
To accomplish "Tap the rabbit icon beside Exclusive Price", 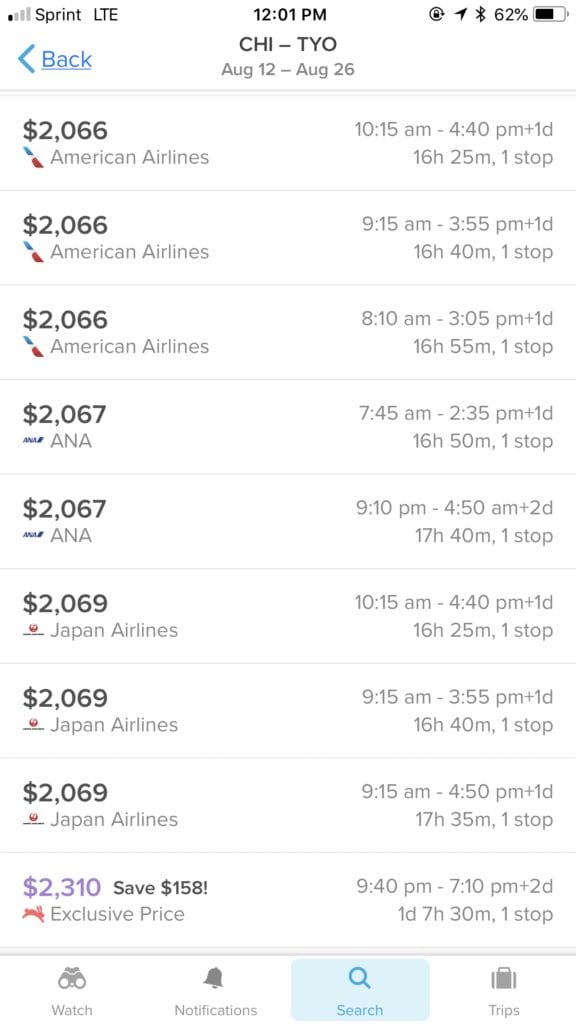I will 33,914.
